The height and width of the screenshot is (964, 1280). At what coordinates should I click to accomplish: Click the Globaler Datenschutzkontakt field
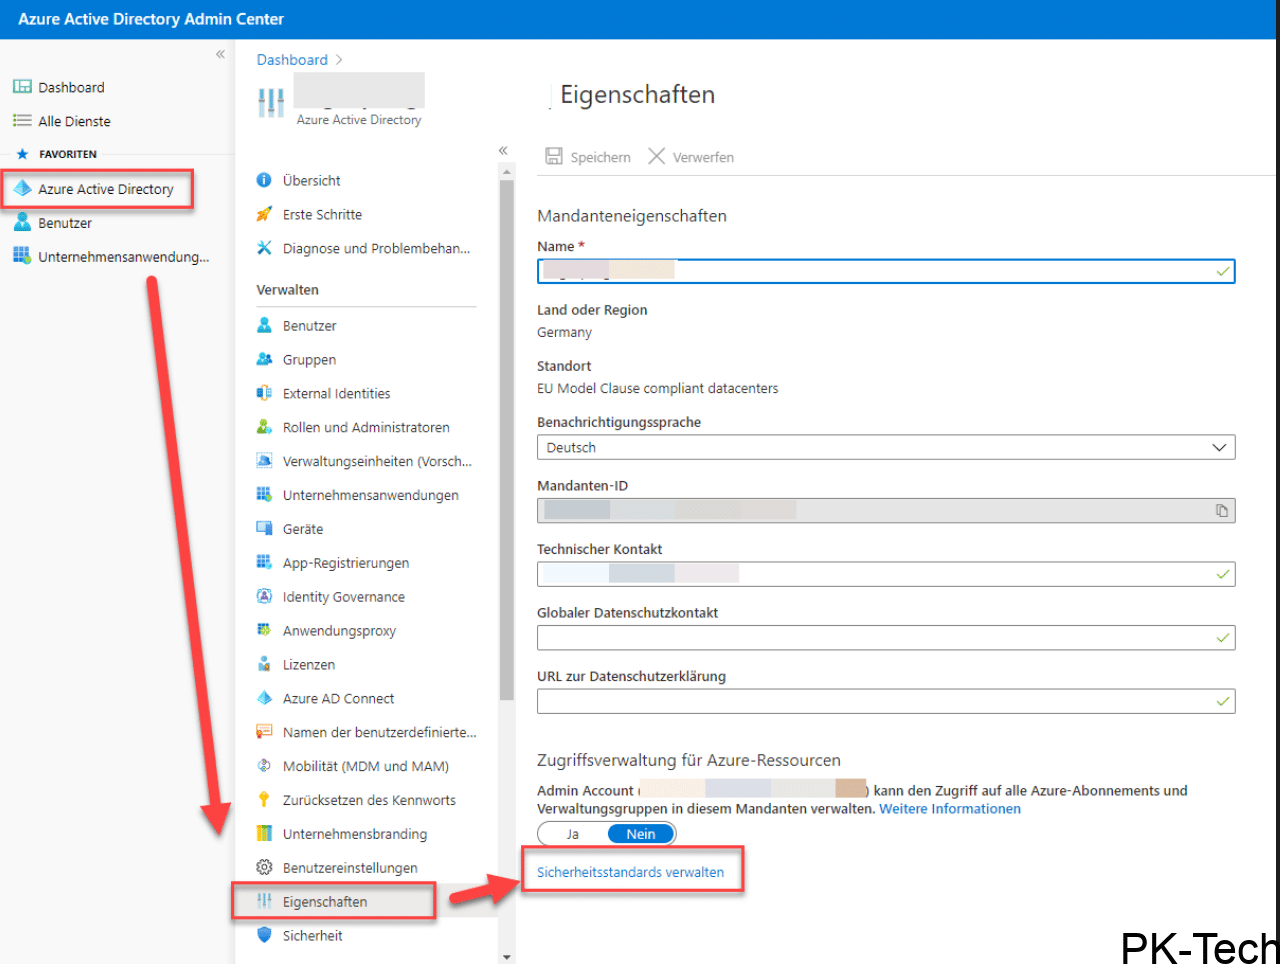886,638
